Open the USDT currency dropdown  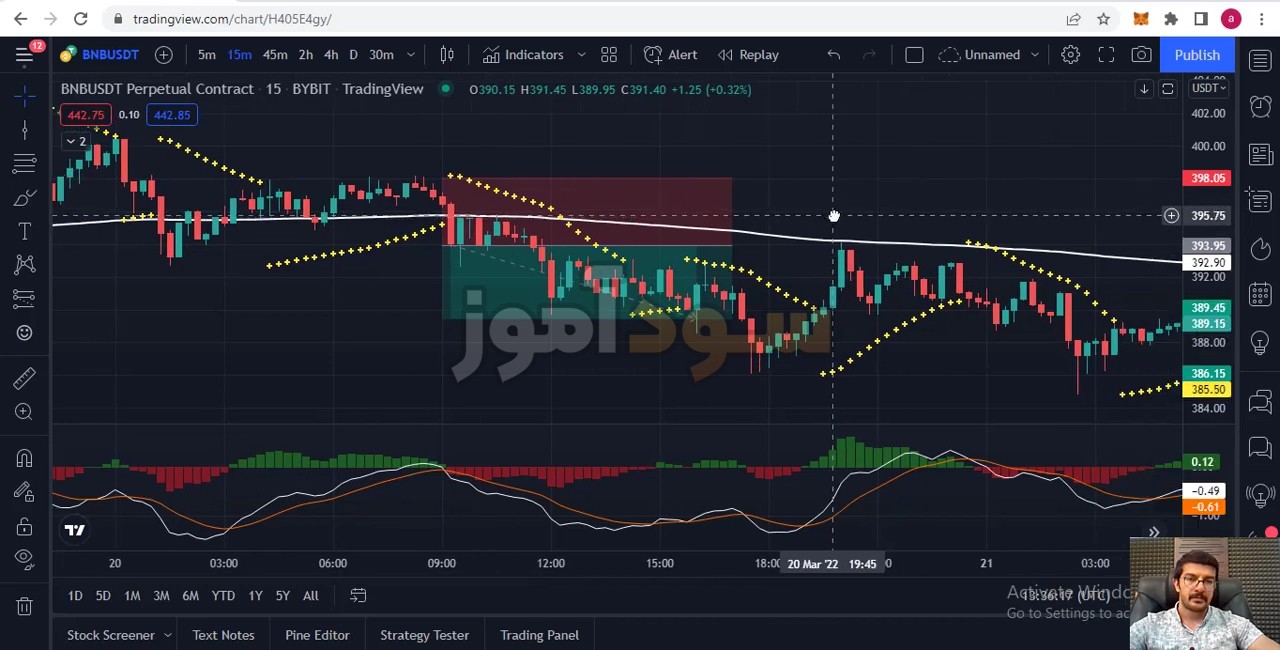(1208, 88)
